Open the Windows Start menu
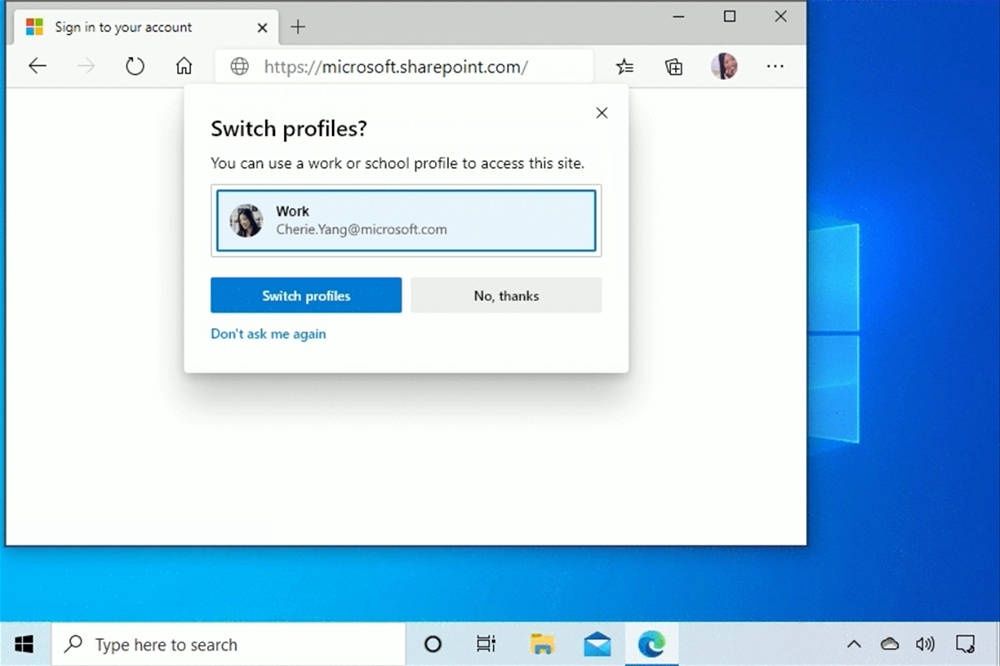 24,644
